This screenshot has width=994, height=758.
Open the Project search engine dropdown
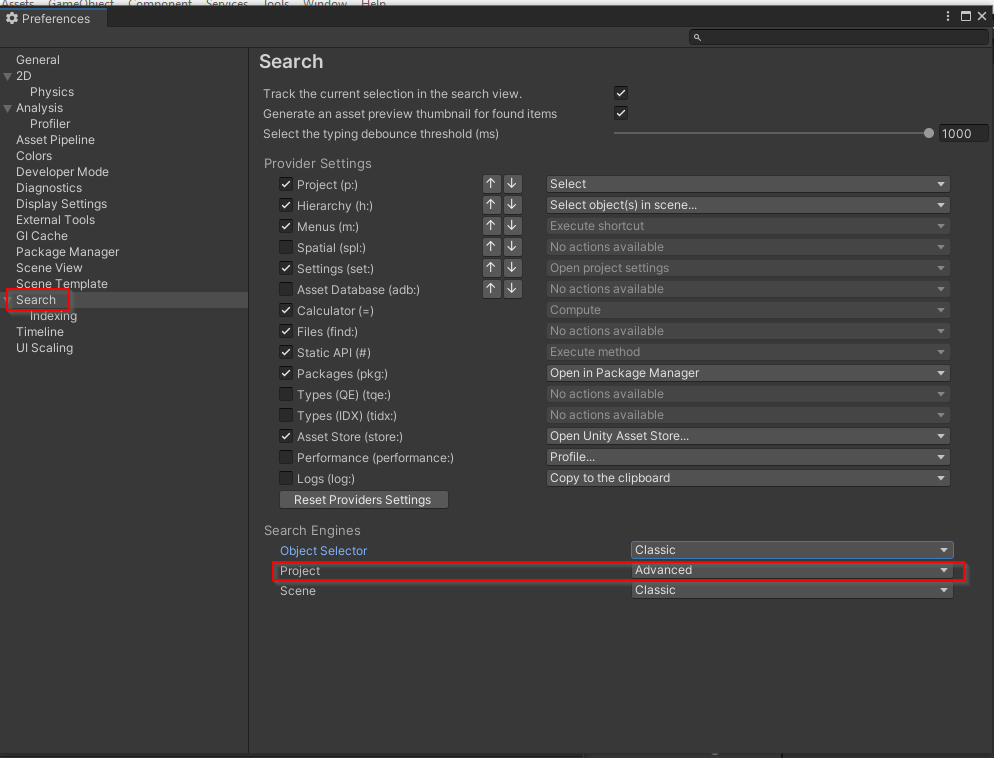coord(791,570)
